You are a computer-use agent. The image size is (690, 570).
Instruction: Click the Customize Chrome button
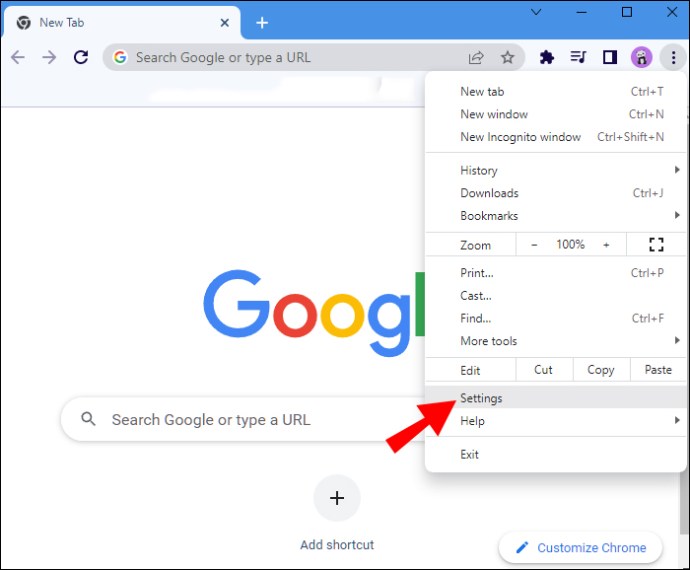pyautogui.click(x=580, y=547)
